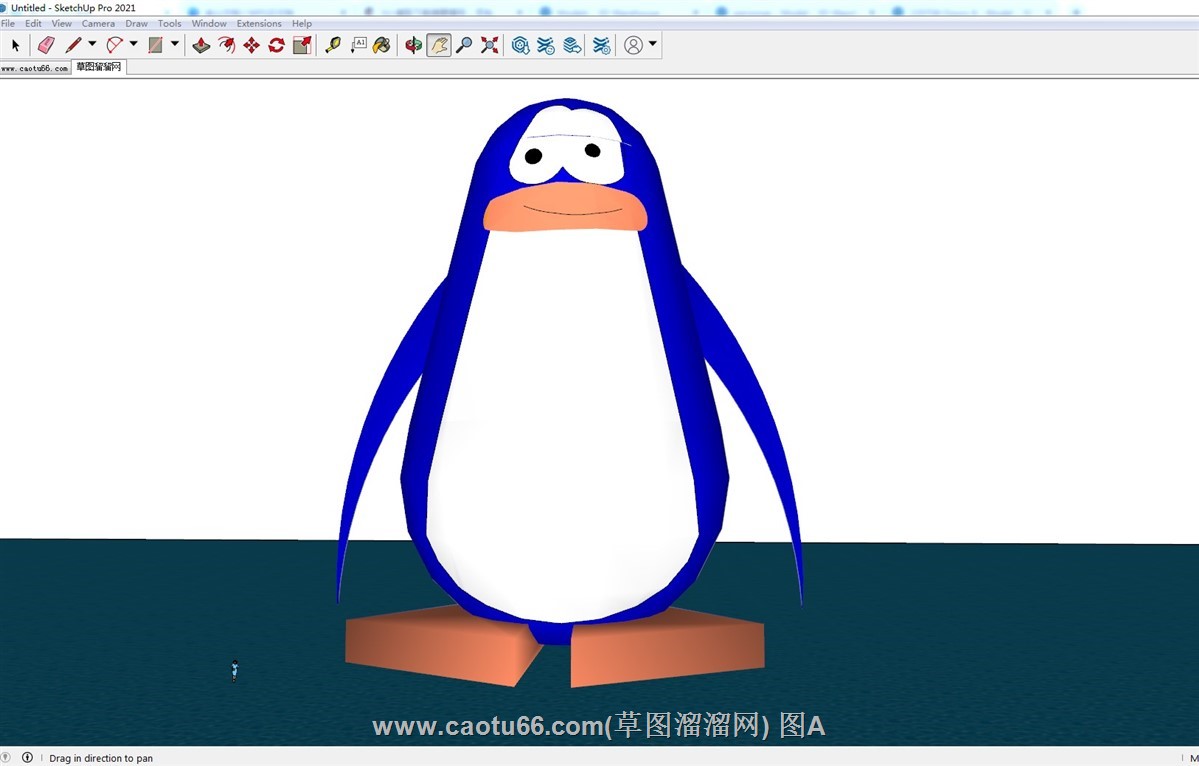Open the View menu

(61, 24)
